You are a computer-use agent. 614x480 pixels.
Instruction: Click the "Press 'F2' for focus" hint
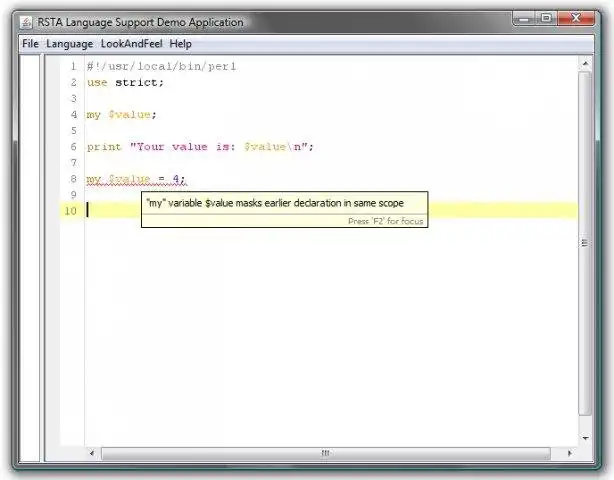click(x=386, y=221)
